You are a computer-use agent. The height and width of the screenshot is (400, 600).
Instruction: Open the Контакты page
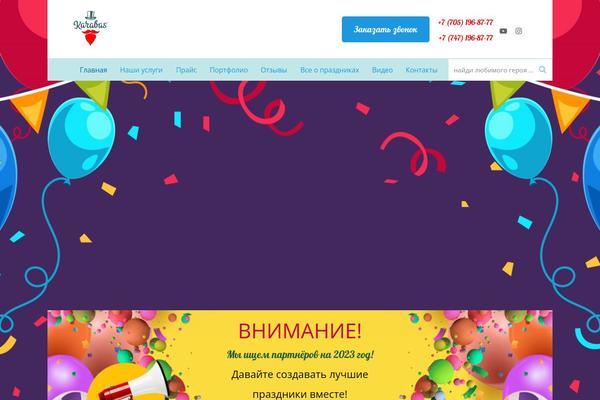[421, 70]
